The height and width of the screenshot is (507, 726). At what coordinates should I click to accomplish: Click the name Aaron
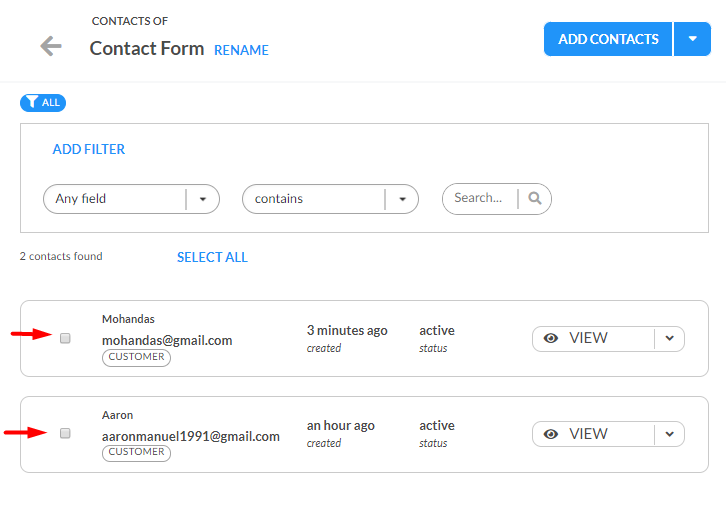(118, 415)
